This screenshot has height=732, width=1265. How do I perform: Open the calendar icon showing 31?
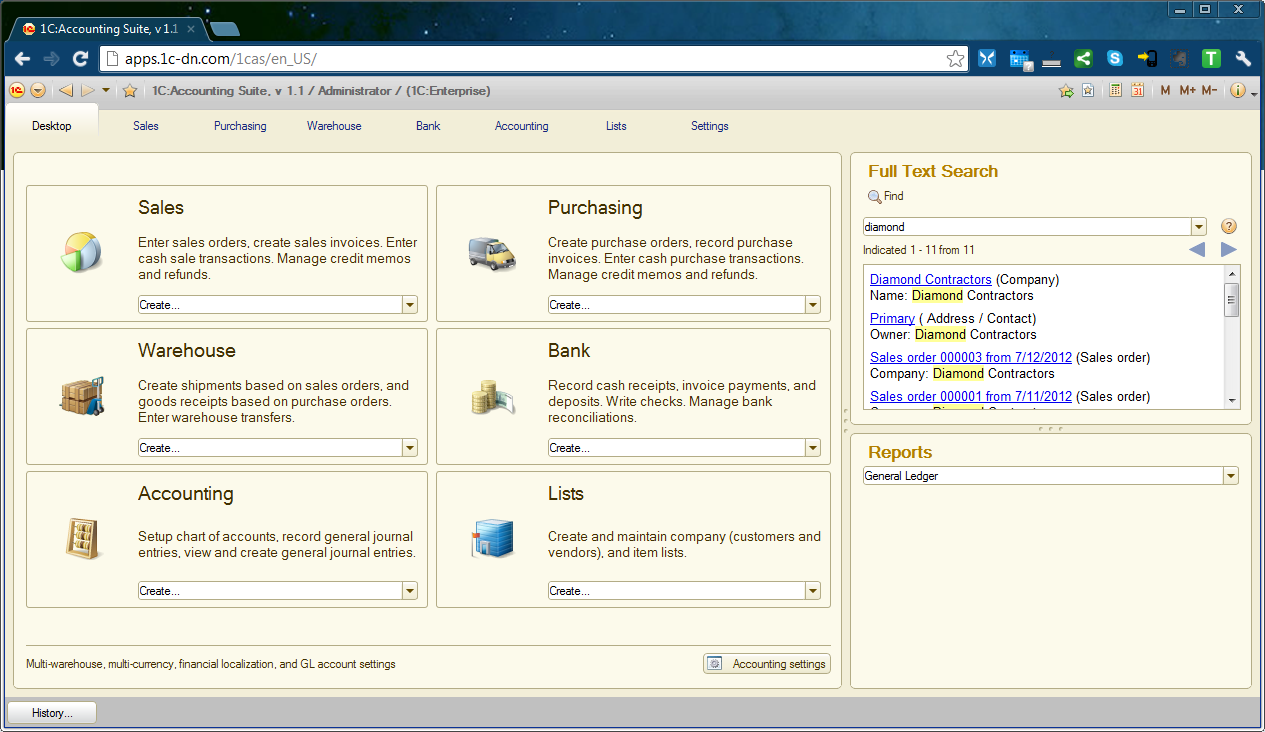[1137, 91]
